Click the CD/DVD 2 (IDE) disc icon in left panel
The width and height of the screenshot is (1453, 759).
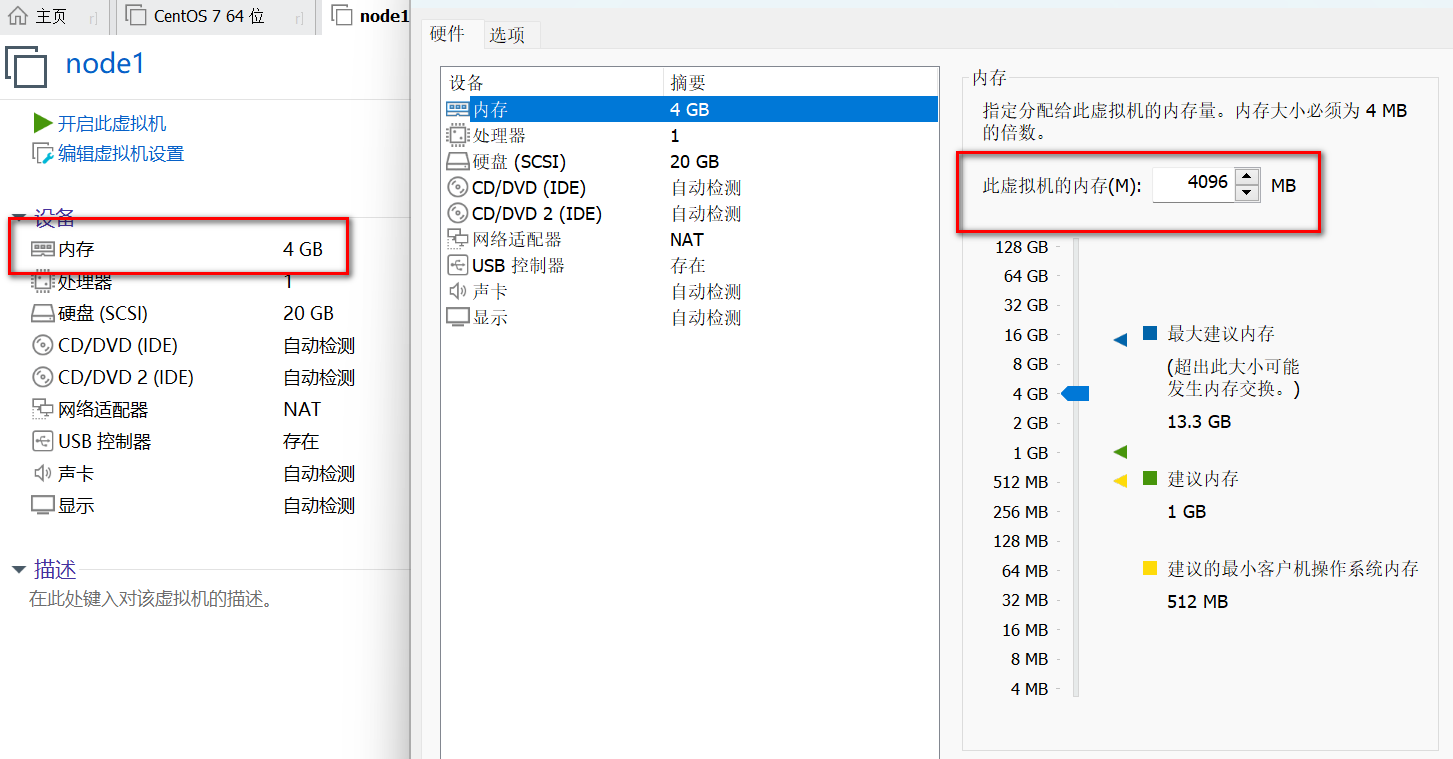[x=43, y=377]
